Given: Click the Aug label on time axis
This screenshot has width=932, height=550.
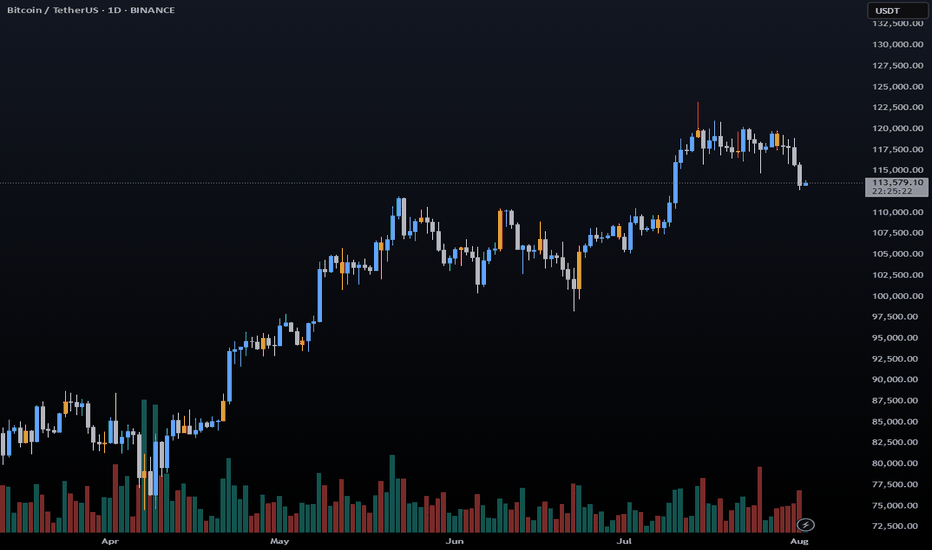Looking at the screenshot, I should click(799, 541).
